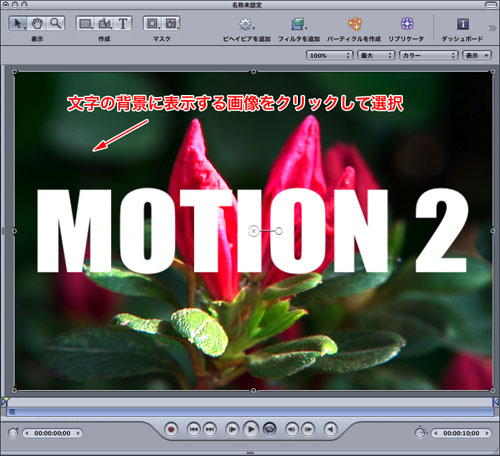Select the bezier mask tool
Image resolution: width=500 pixels, height=456 pixels.
coord(171,23)
